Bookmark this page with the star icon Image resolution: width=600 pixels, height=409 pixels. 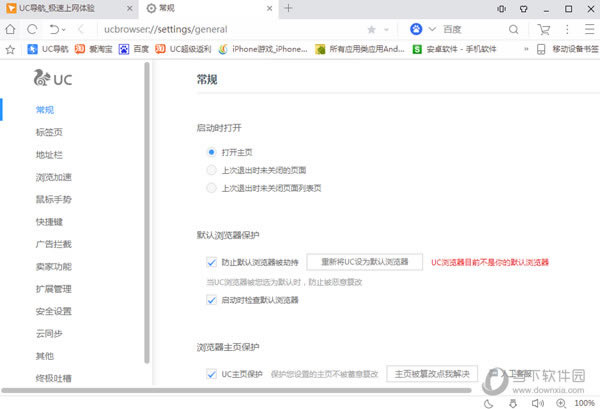tap(371, 29)
